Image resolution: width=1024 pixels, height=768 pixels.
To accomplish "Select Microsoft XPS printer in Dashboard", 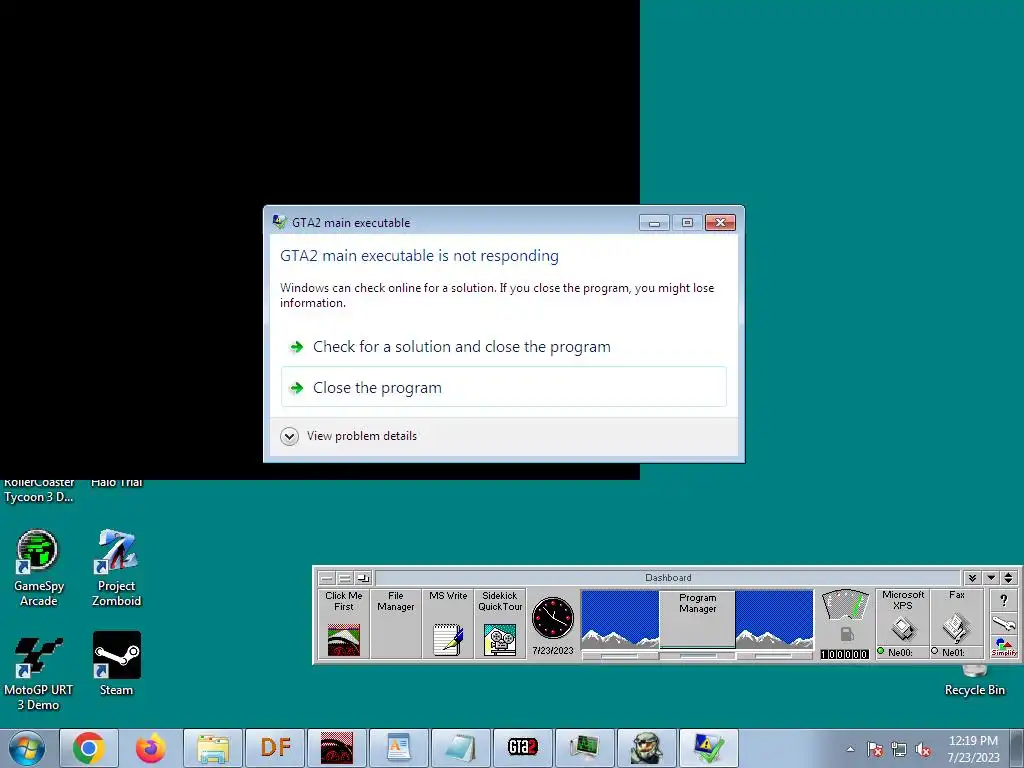I will point(903,617).
